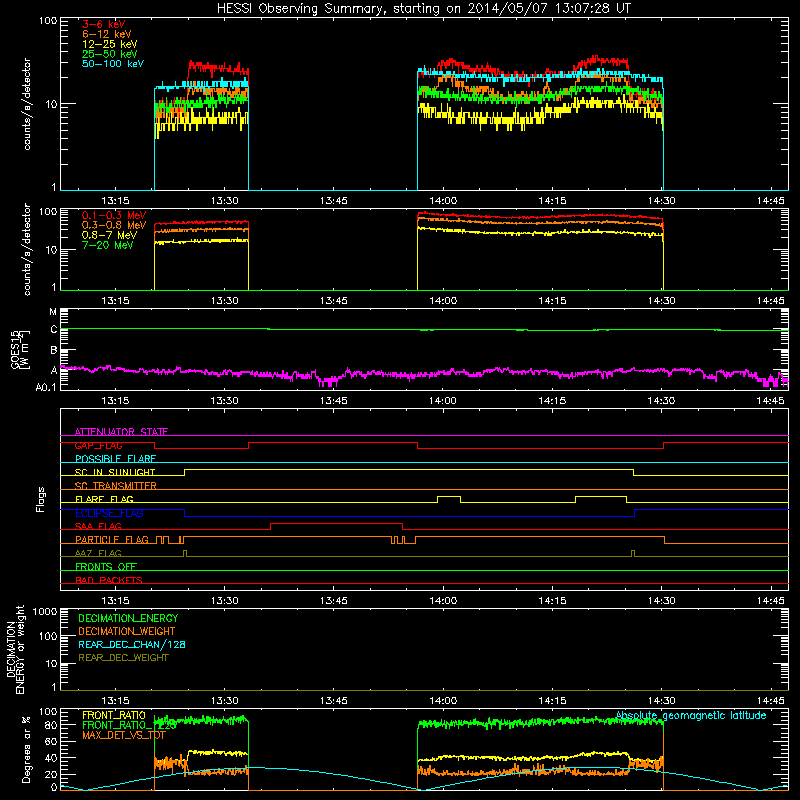800x800 pixels.
Task: Click the REAR_DEC_WEIGHT legend text
Action: [x=123, y=658]
